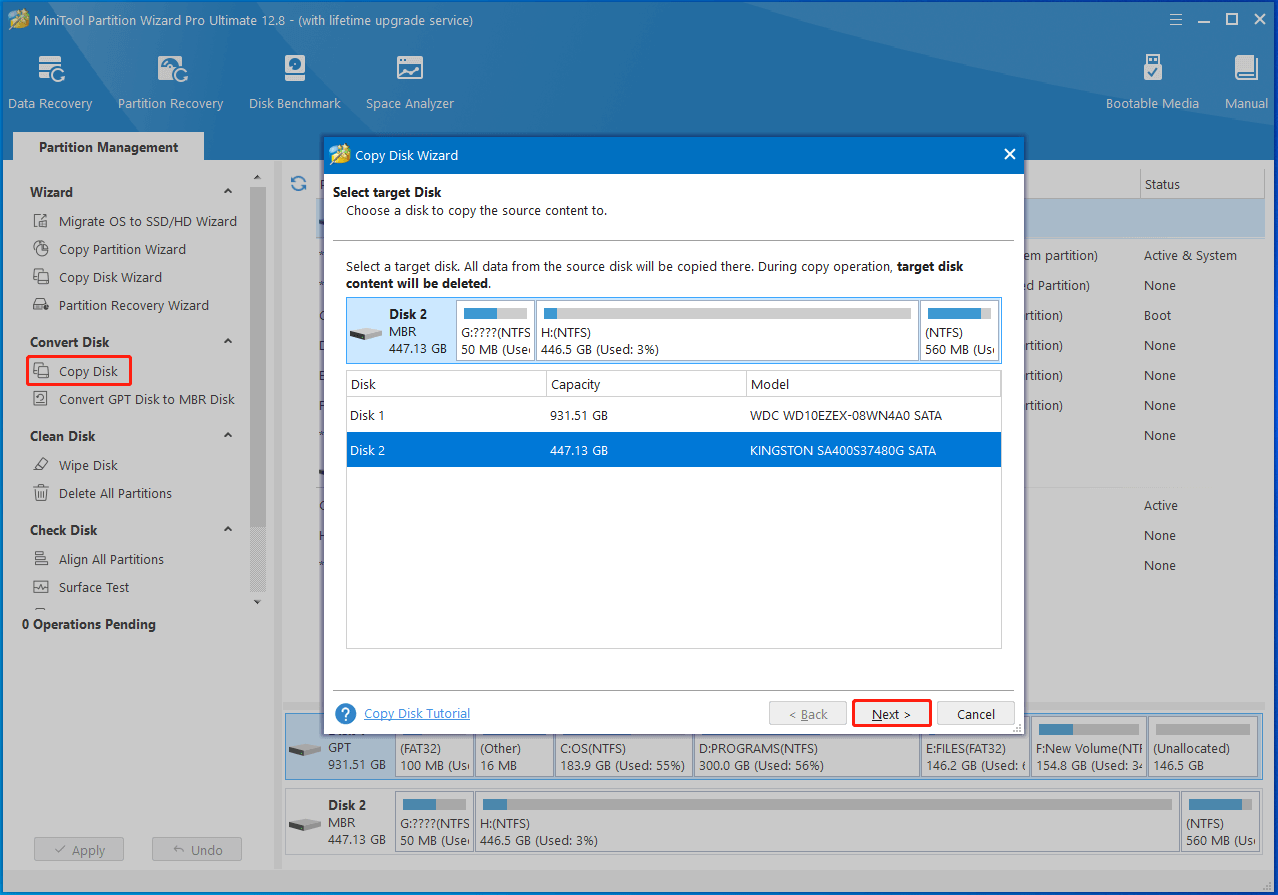
Task: Click sidebar scrollbar down arrow
Action: 257,602
